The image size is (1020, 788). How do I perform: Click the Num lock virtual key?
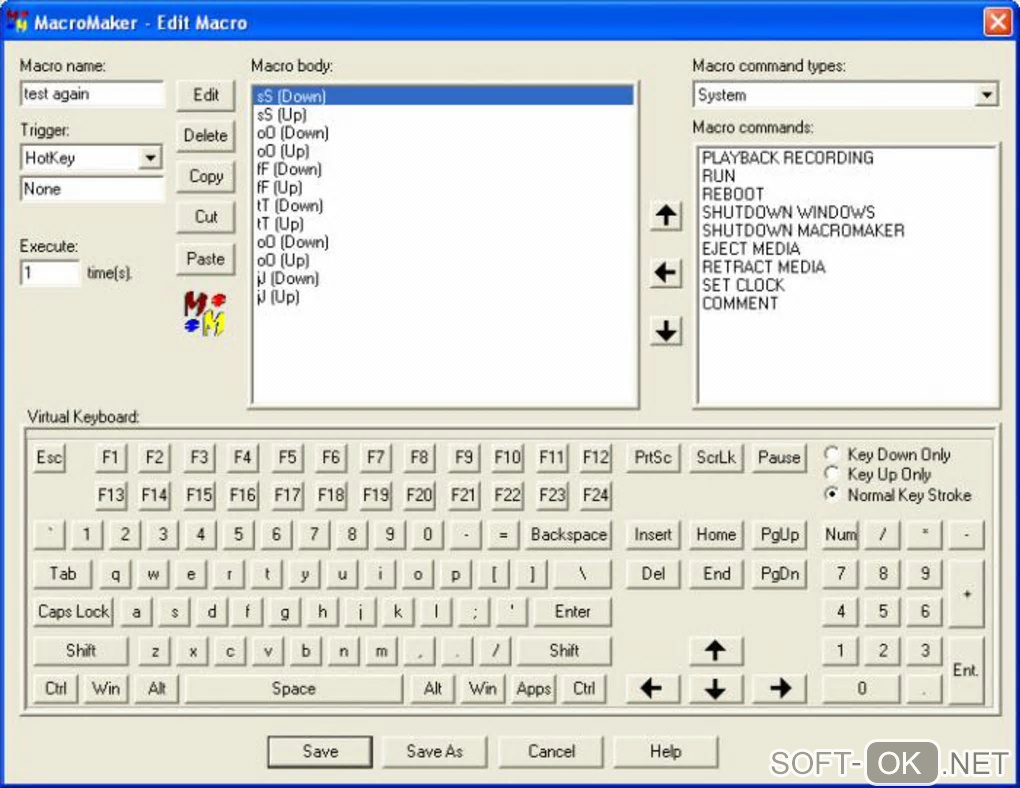click(840, 535)
